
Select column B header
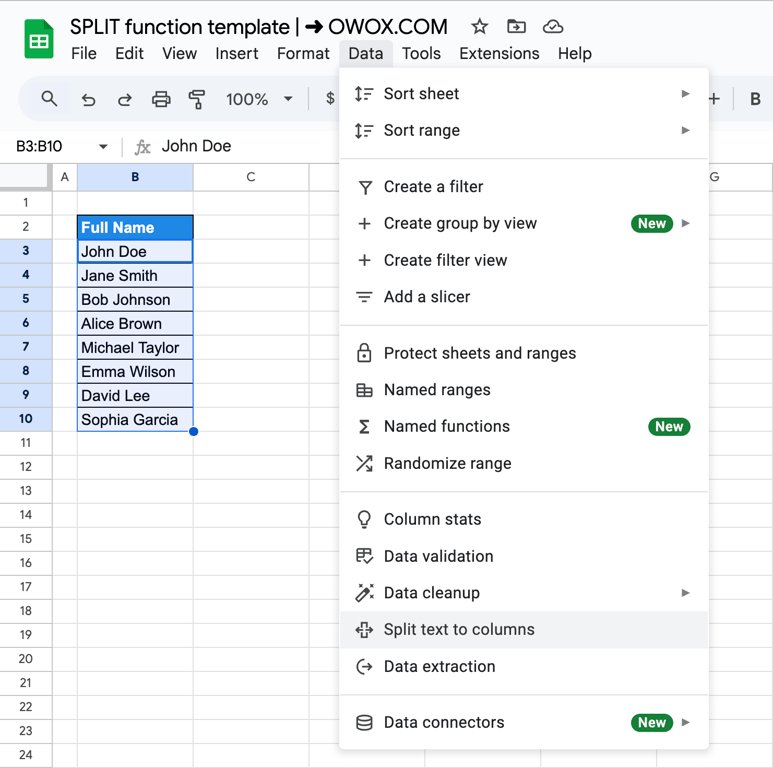pos(135,177)
